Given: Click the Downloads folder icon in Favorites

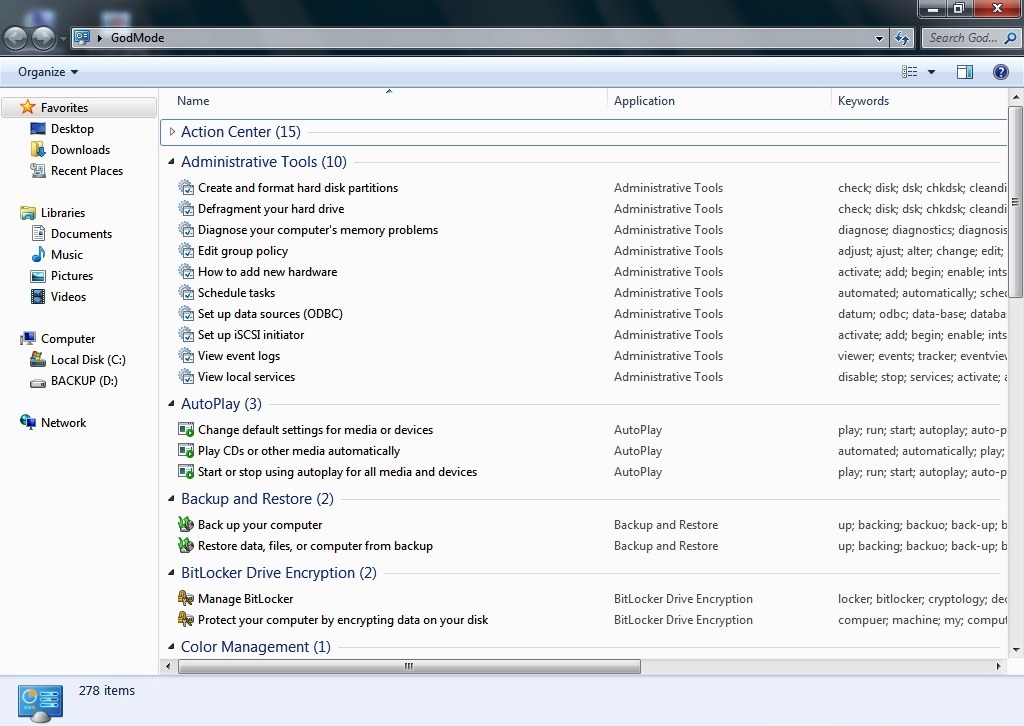Looking at the screenshot, I should [38, 150].
